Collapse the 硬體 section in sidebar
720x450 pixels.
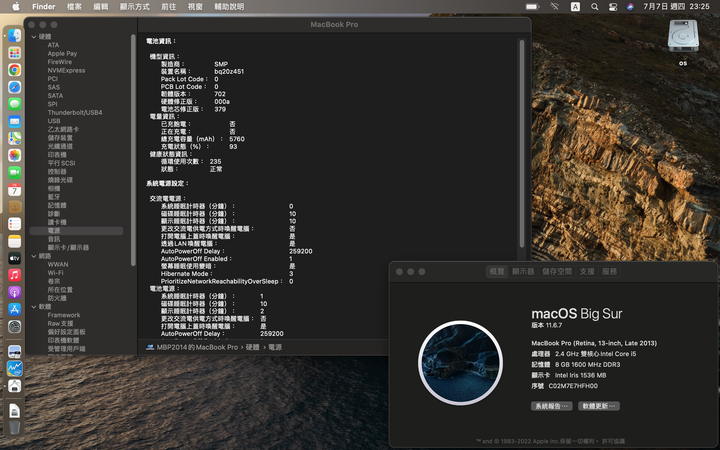tap(34, 37)
